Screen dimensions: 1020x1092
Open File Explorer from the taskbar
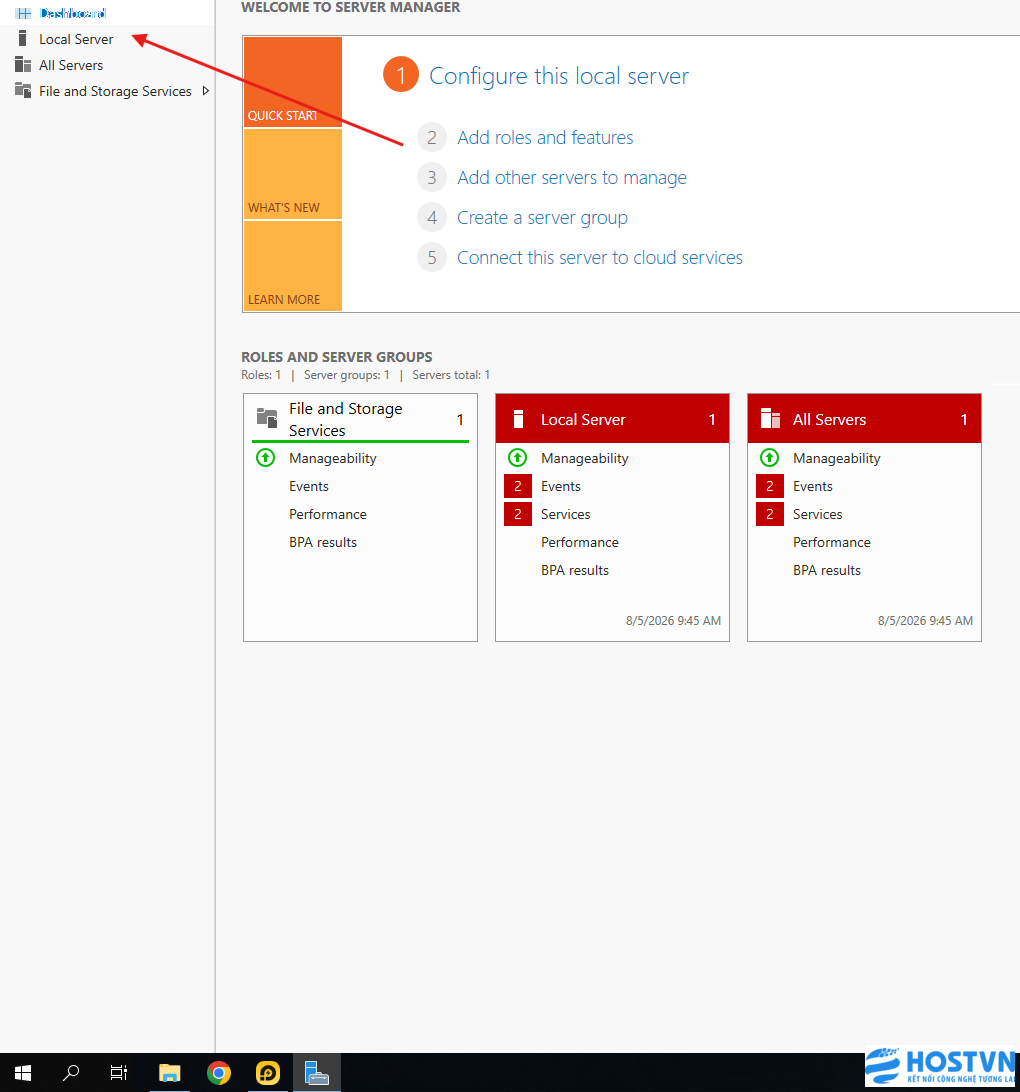169,1072
